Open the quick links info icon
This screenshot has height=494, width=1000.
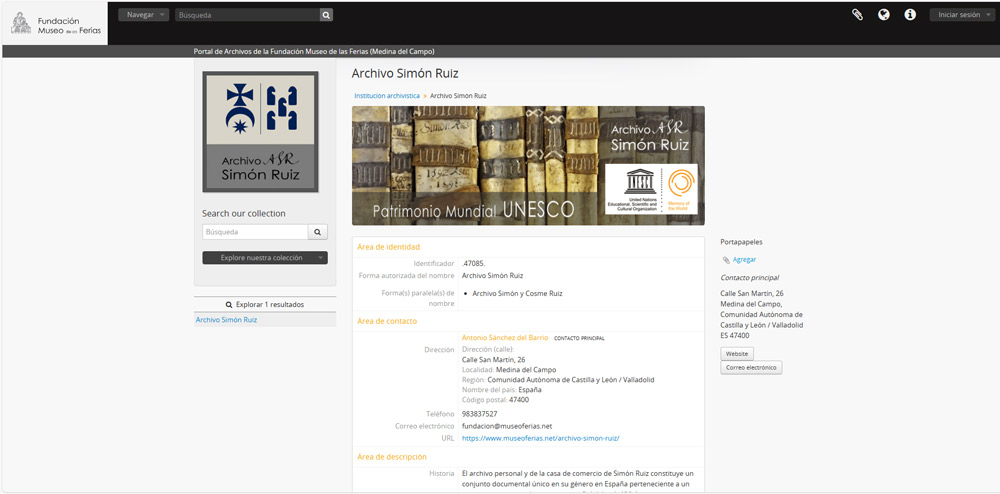(x=910, y=15)
